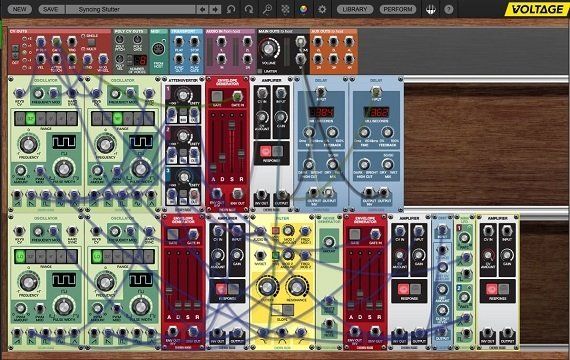Click the VOLTAGE logo
The width and height of the screenshot is (570, 360).
(537, 9)
